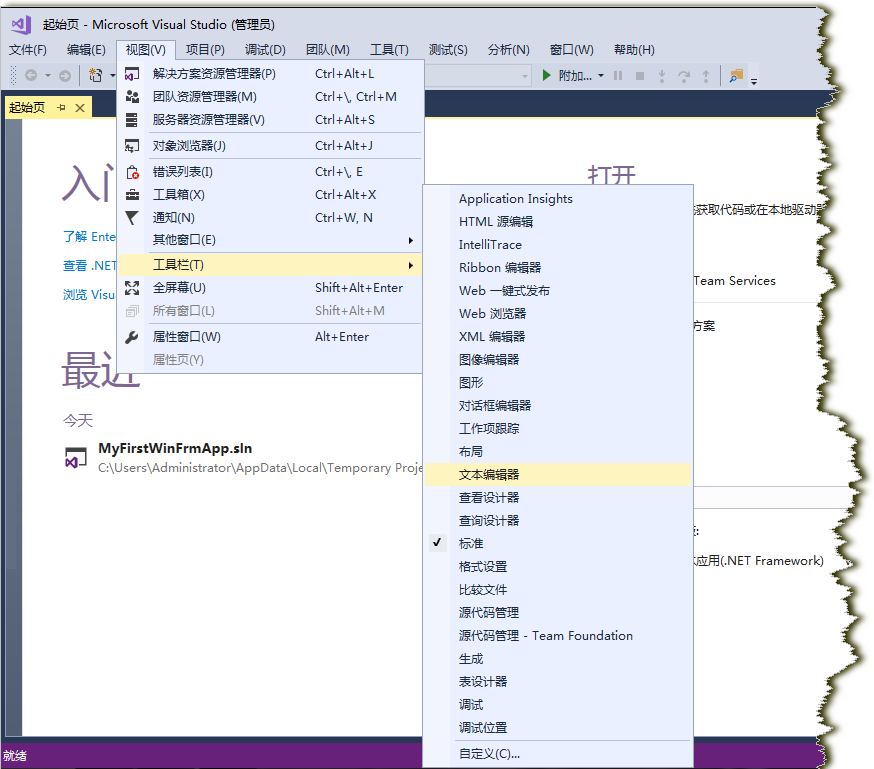Open the 分析(N) menu
Viewport: 874px width, 769px height.
508,50
